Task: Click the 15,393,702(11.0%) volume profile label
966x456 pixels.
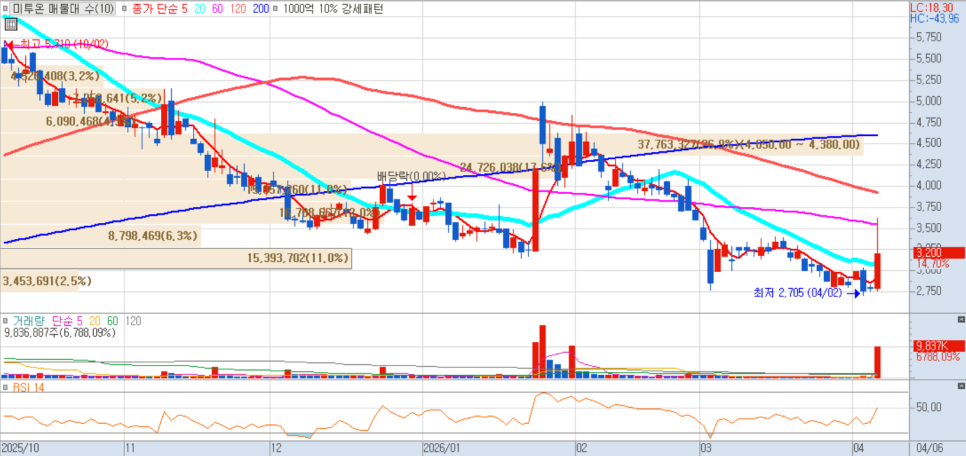Action: tap(298, 259)
